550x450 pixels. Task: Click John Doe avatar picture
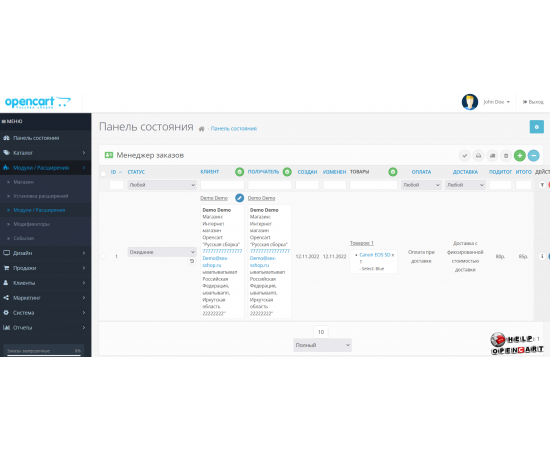[470, 102]
